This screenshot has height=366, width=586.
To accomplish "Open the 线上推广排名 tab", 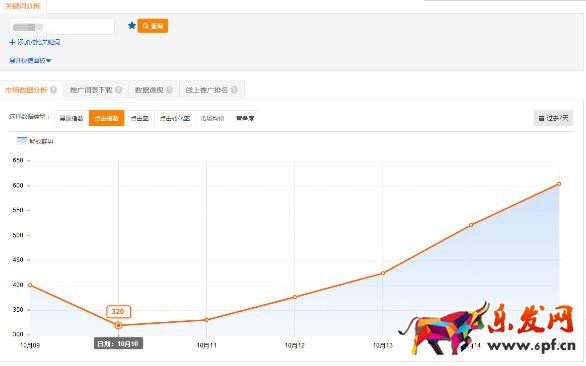I will pyautogui.click(x=212, y=90).
